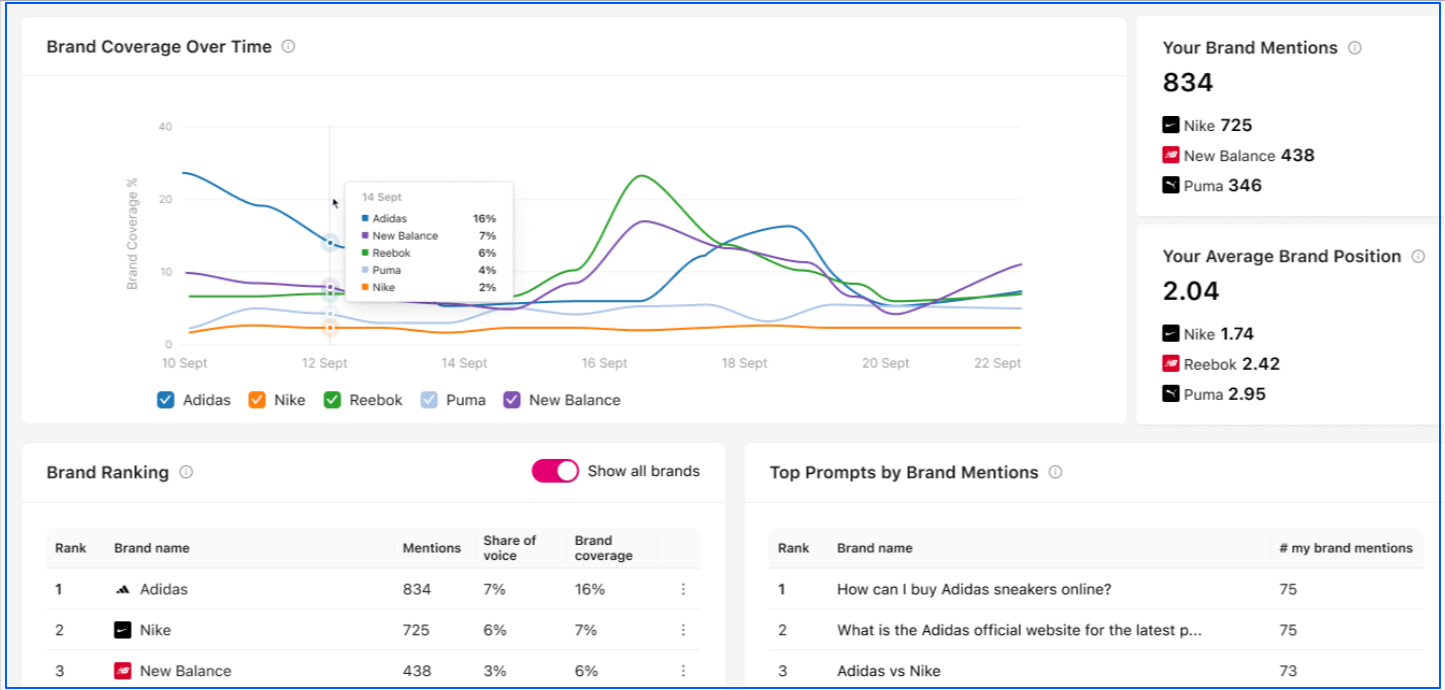Screen dimensions: 1445x690
Task: Click the # my brand mentions column header
Action: coord(1346,548)
